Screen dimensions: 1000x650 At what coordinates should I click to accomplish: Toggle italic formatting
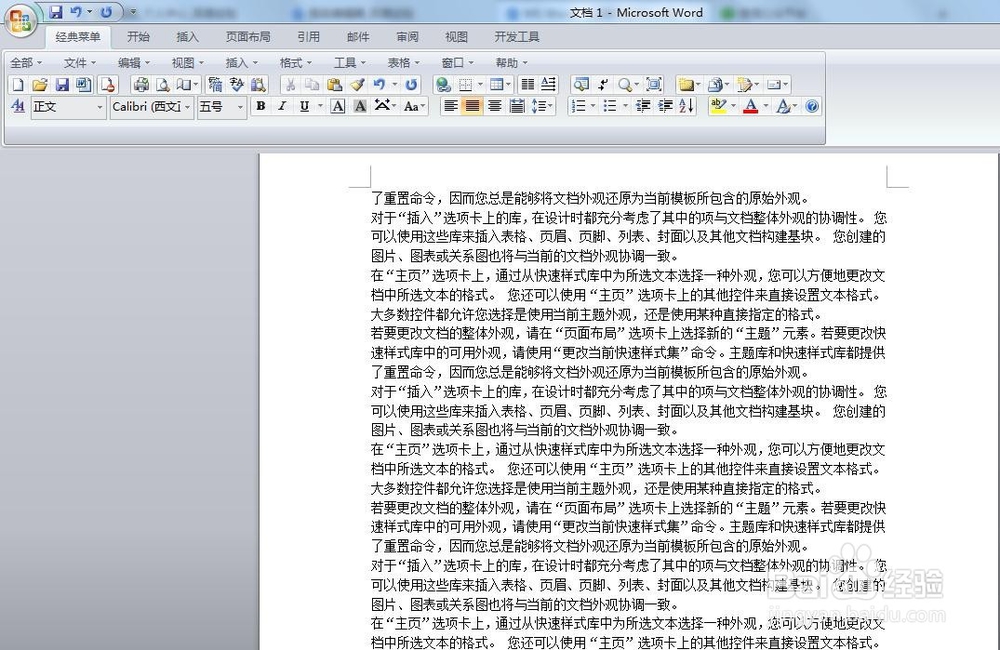282,107
